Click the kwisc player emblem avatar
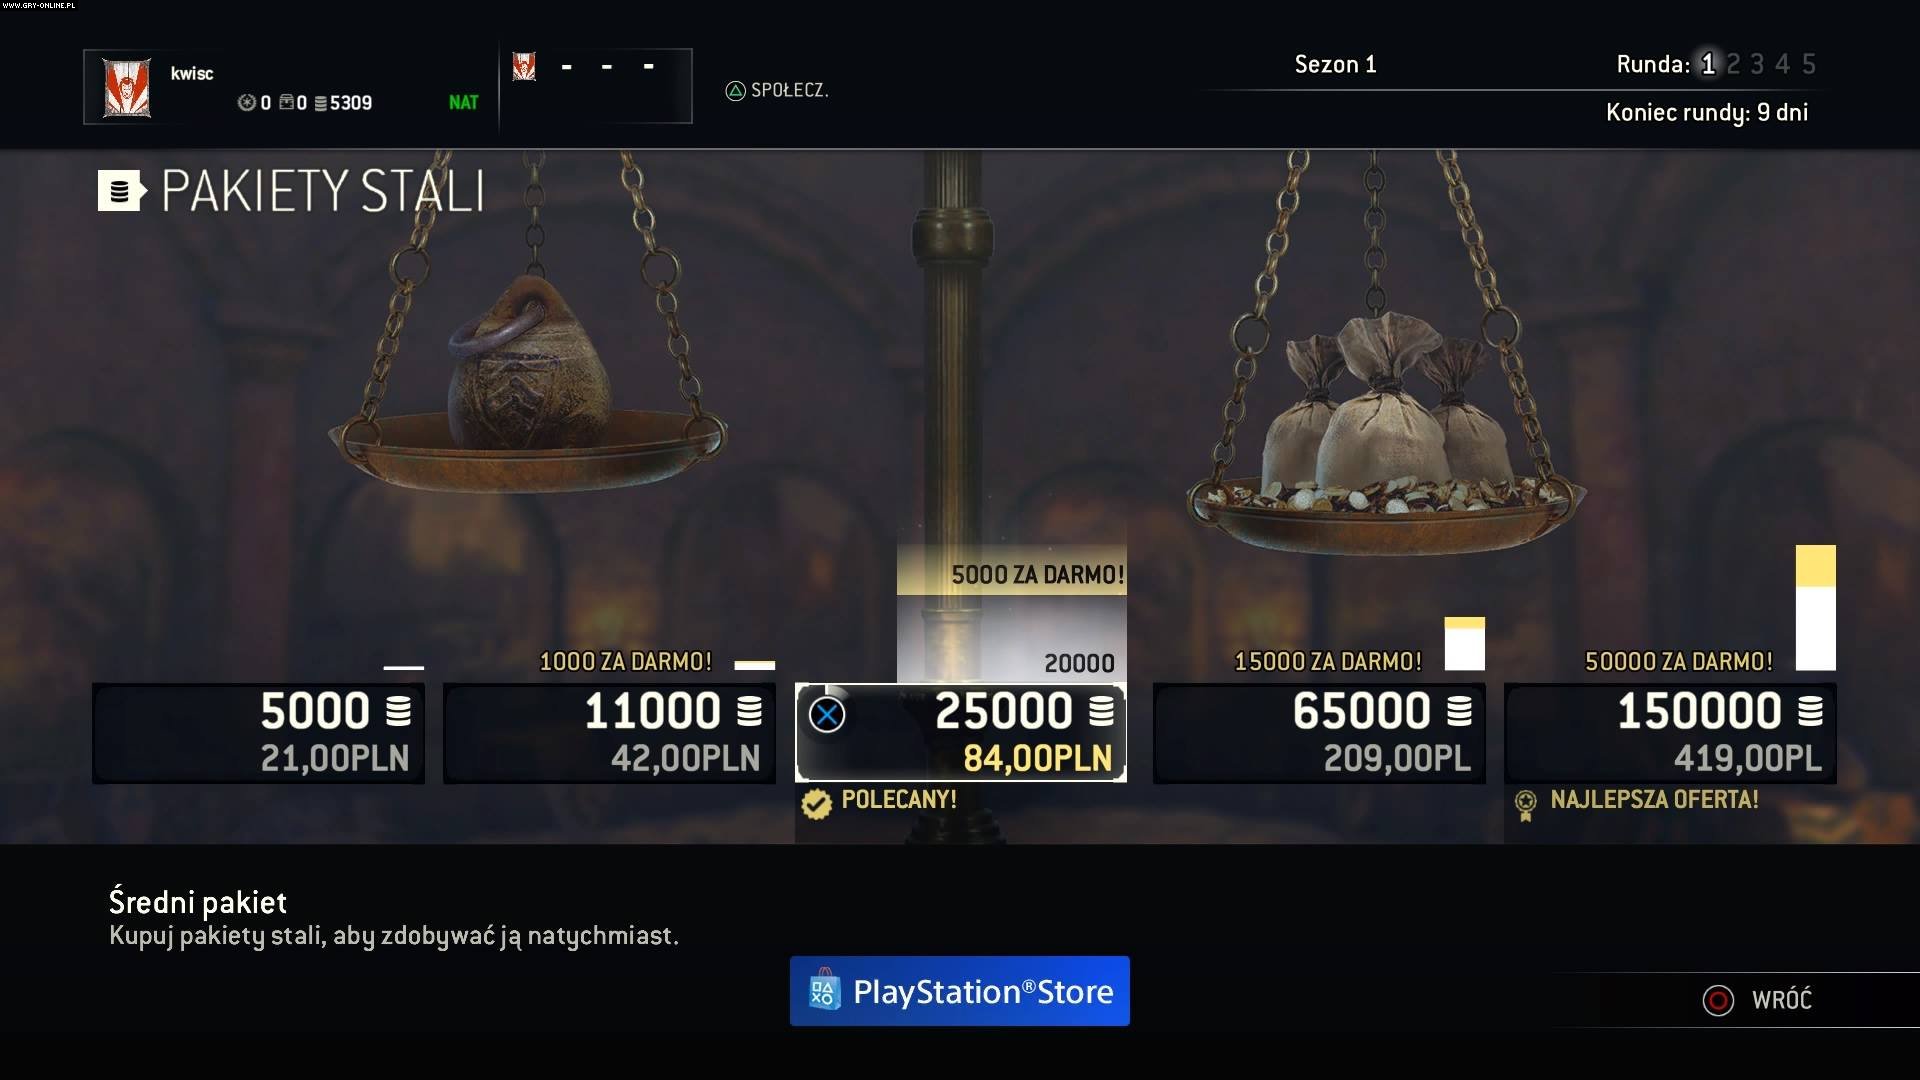The image size is (1920, 1080). [x=127, y=88]
